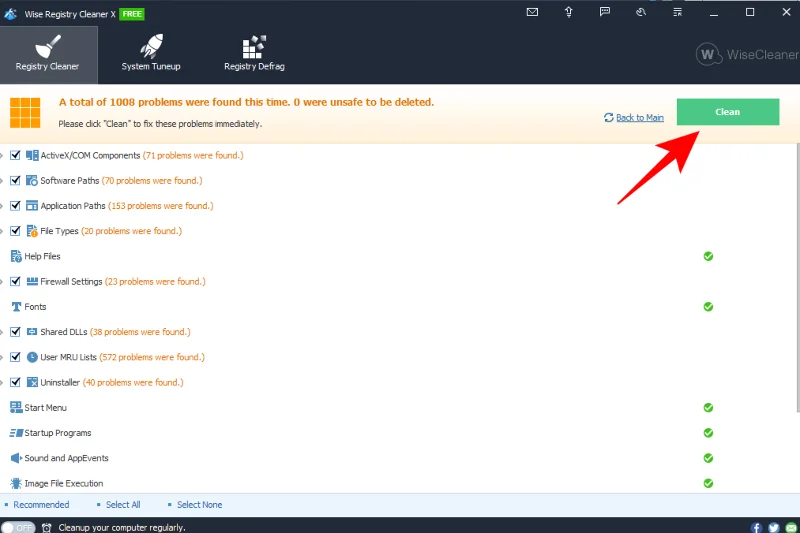
Task: Expand the Uninstaller problem list
Action: tap(3, 382)
